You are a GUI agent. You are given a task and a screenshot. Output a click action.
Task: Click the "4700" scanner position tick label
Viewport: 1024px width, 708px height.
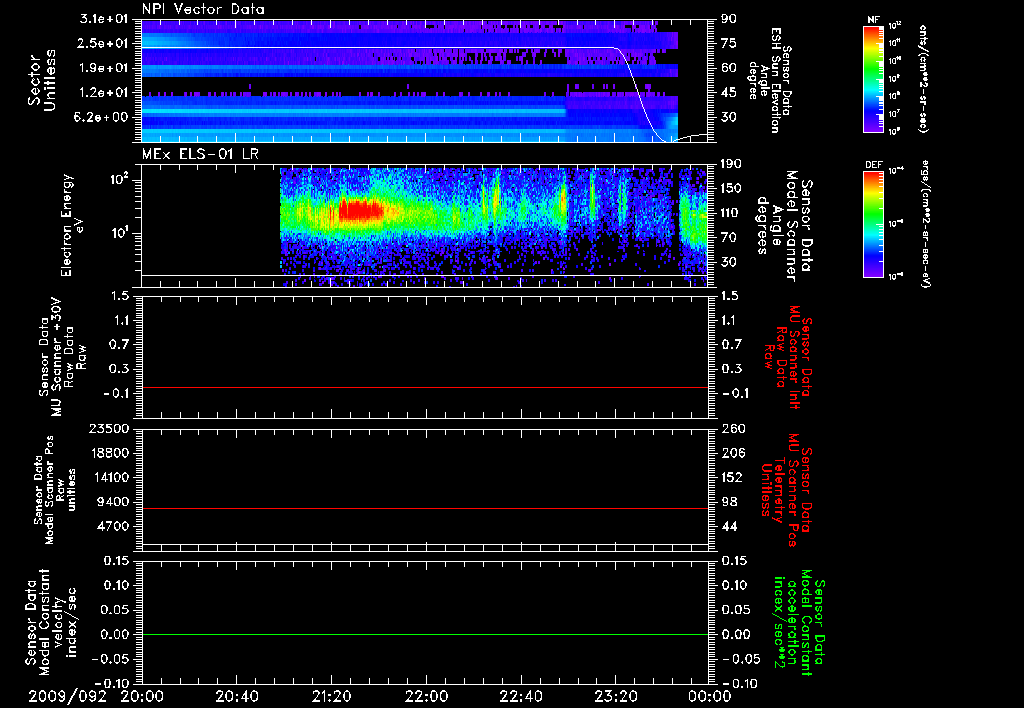pos(112,526)
